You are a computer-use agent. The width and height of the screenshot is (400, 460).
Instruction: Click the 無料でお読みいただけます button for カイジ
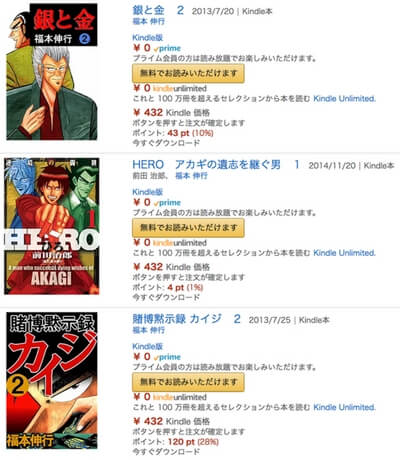(188, 382)
